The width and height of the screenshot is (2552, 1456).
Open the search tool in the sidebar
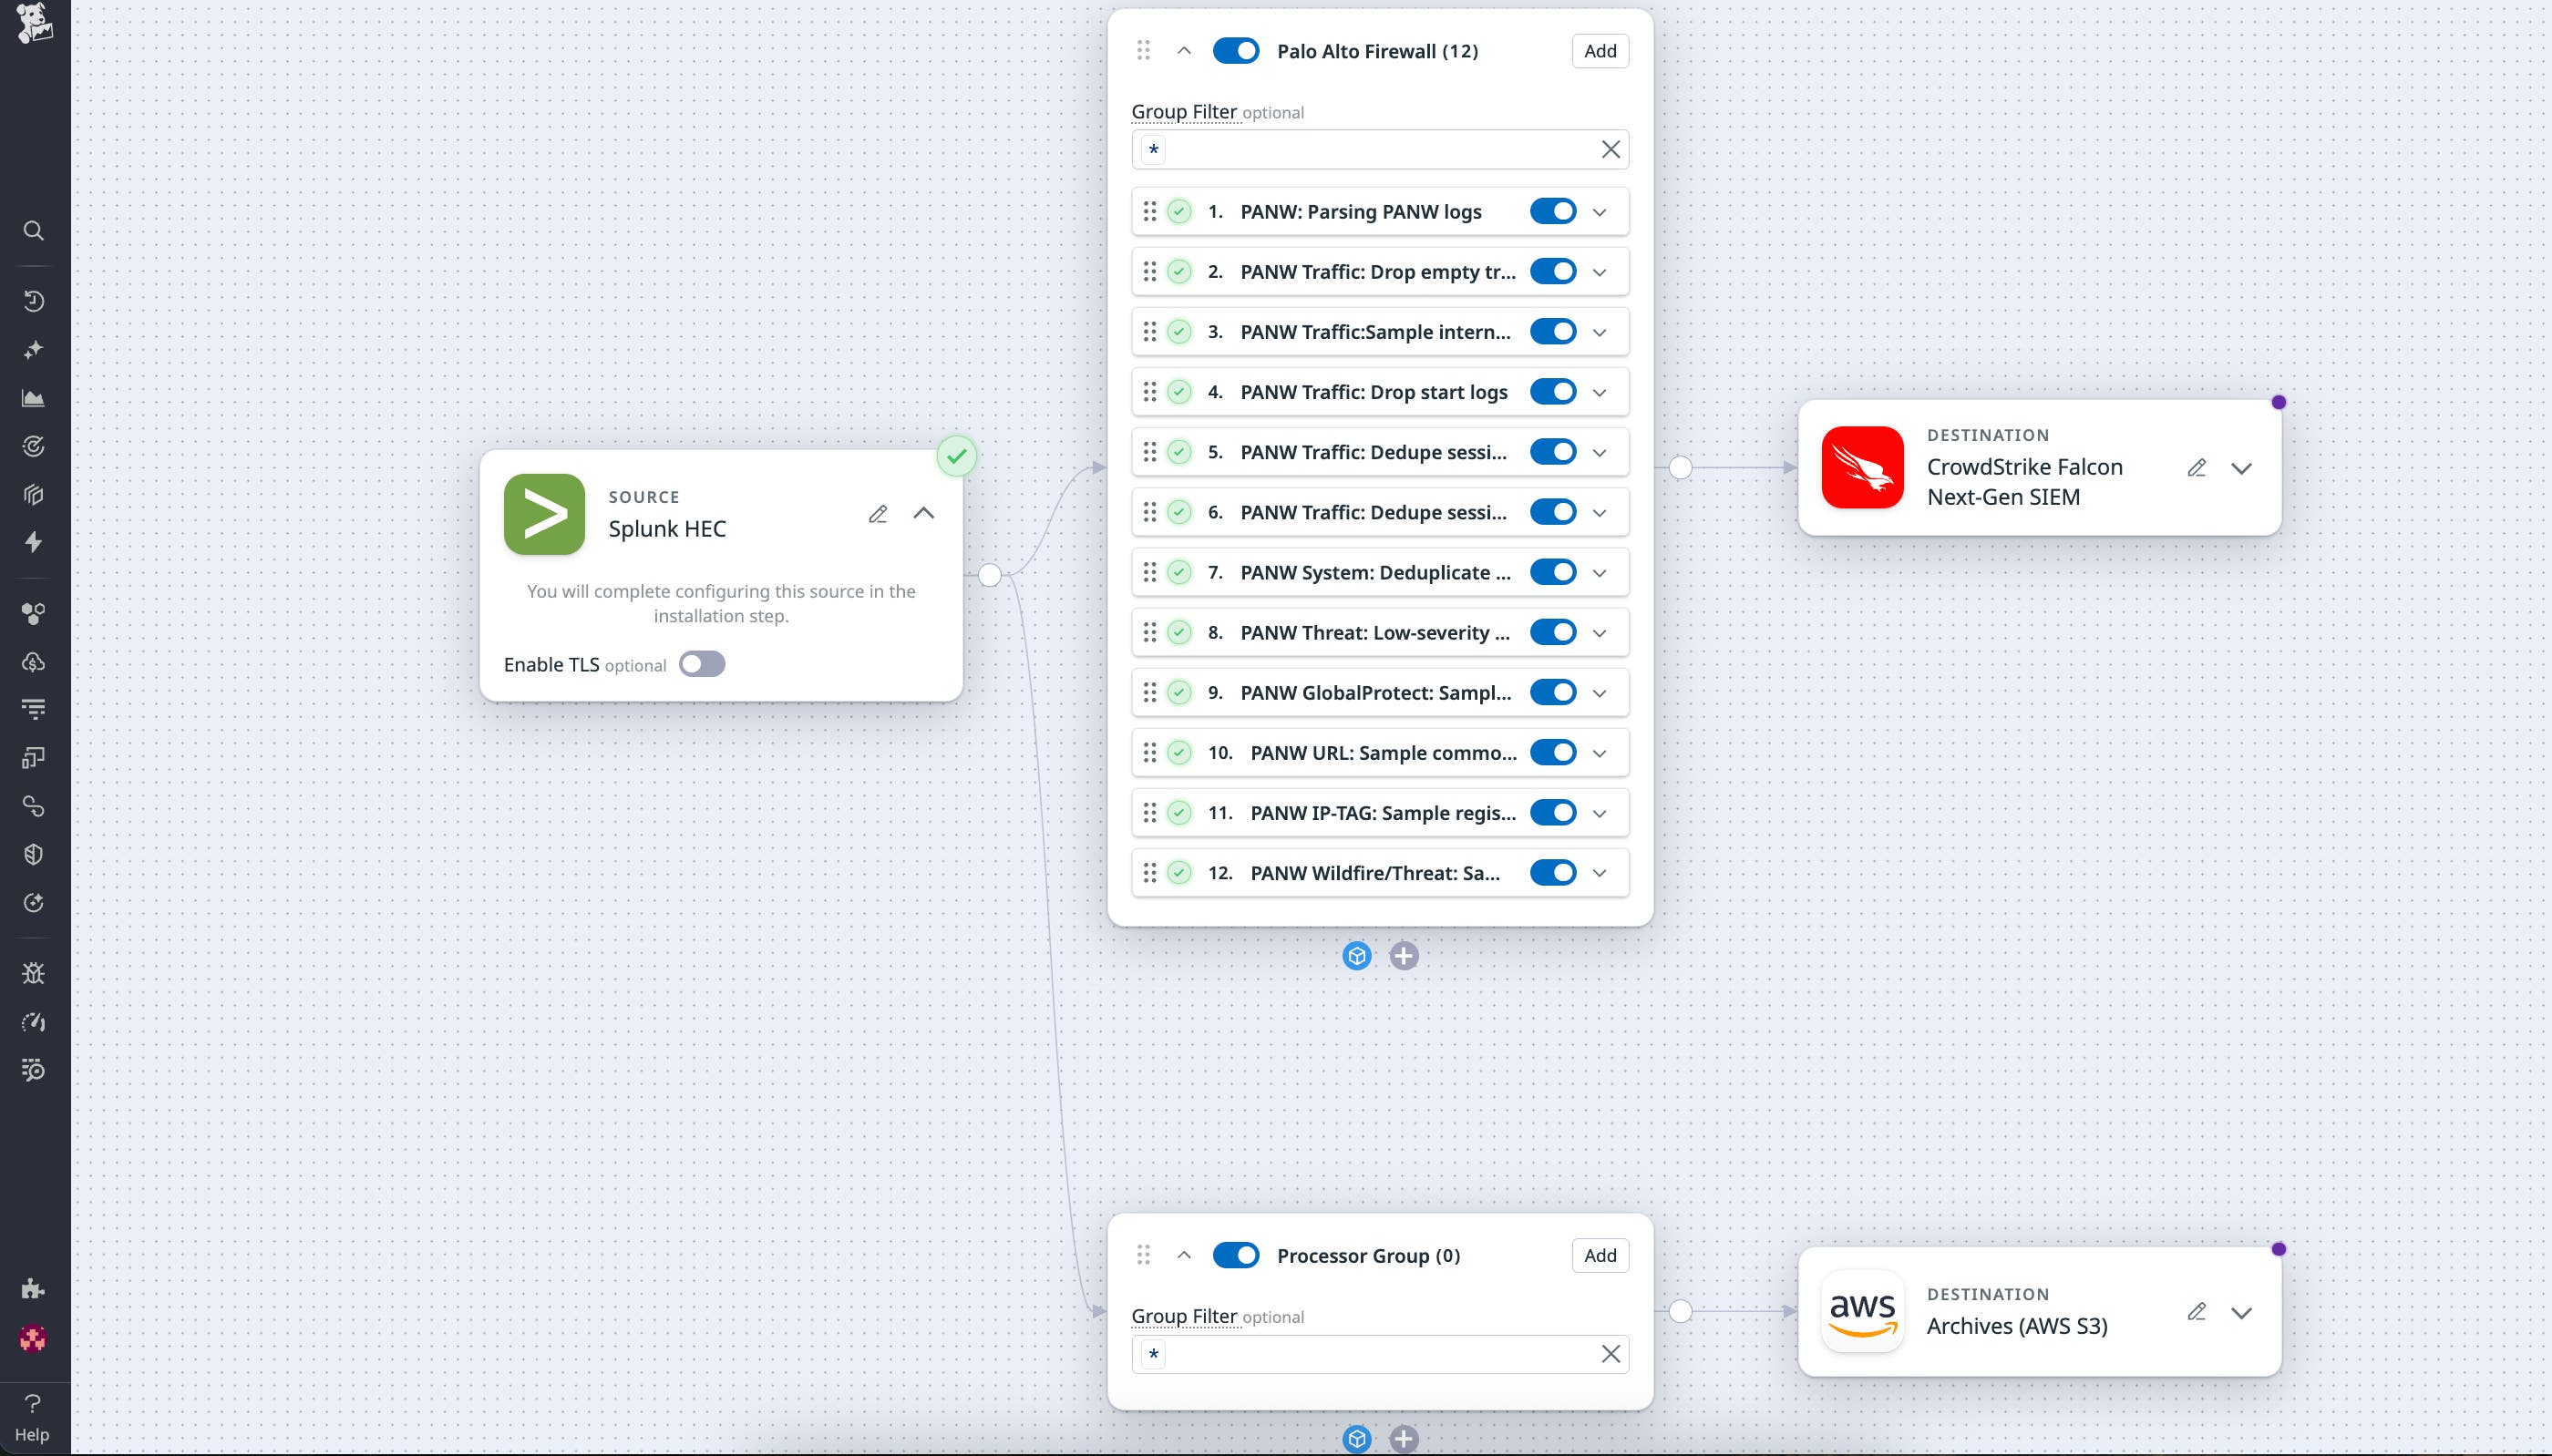pyautogui.click(x=34, y=231)
